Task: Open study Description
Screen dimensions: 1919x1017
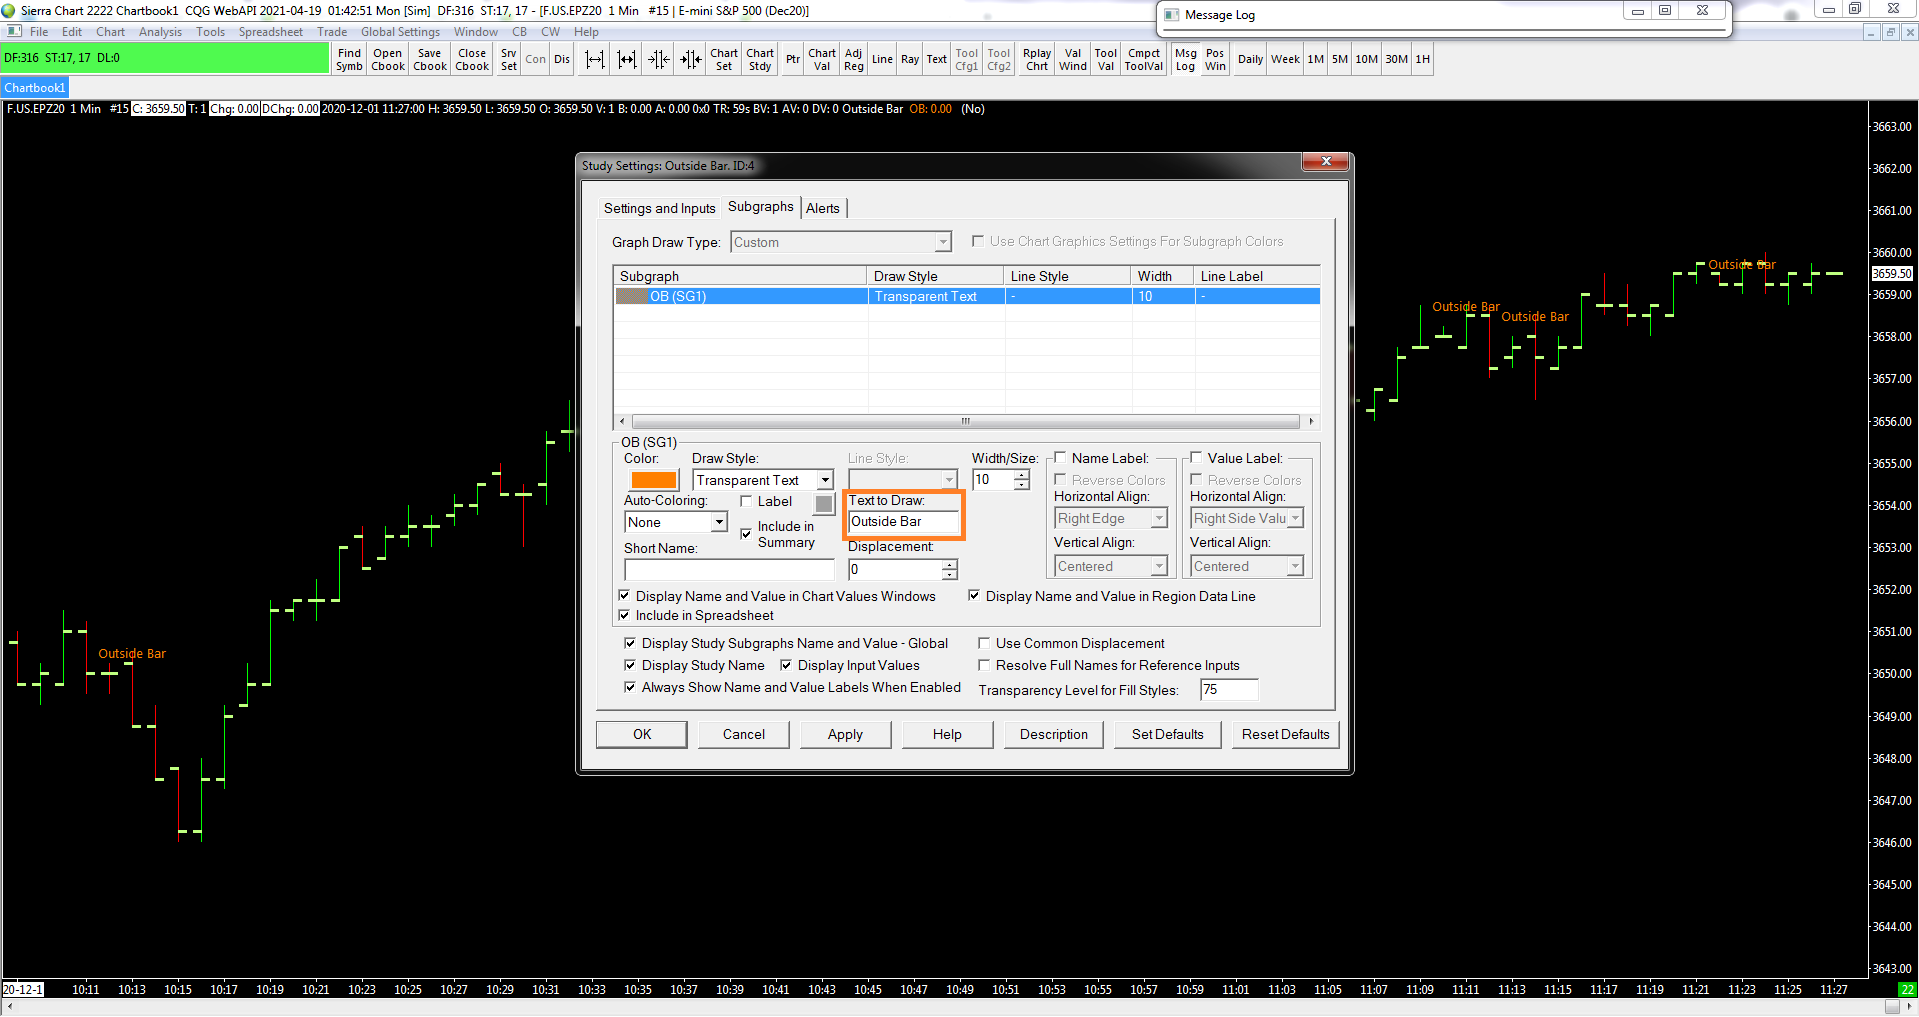Action: (1054, 734)
